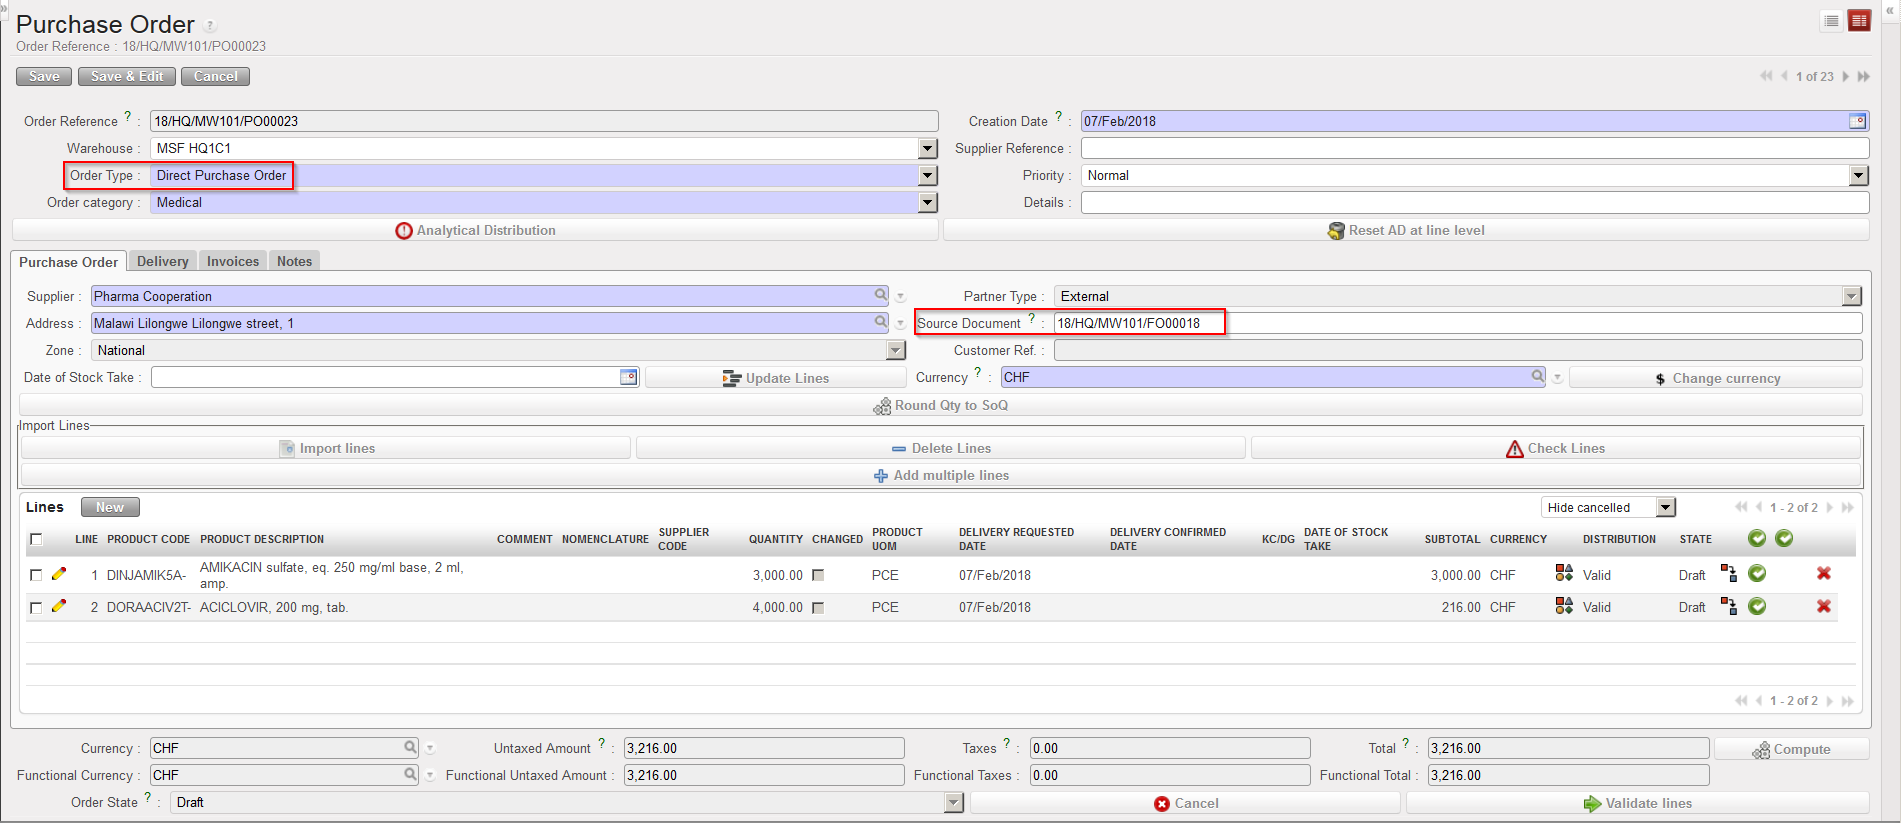This screenshot has height=823, width=1901.
Task: Click Supplier search magnifier icon
Action: 881,295
